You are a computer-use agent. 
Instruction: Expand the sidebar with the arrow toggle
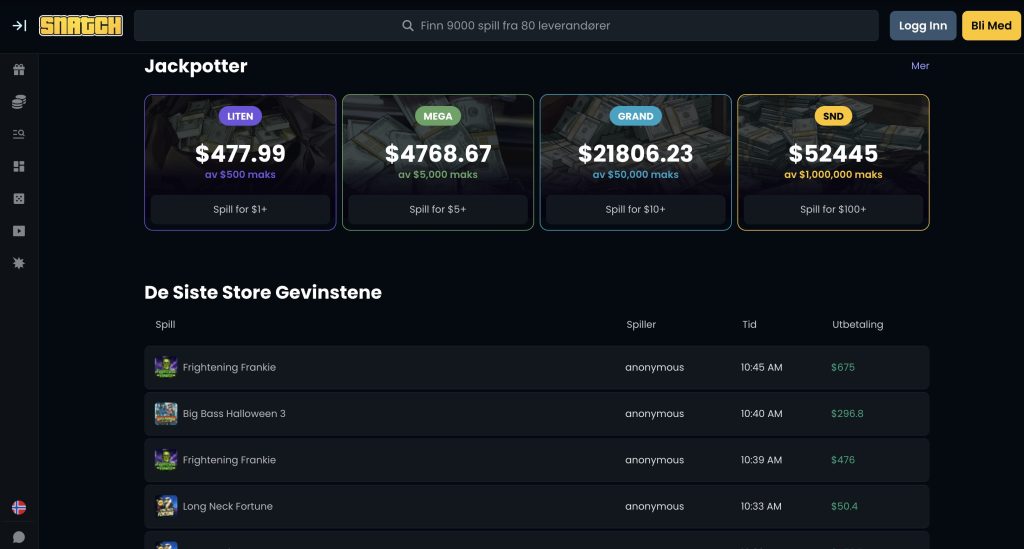tap(18, 26)
